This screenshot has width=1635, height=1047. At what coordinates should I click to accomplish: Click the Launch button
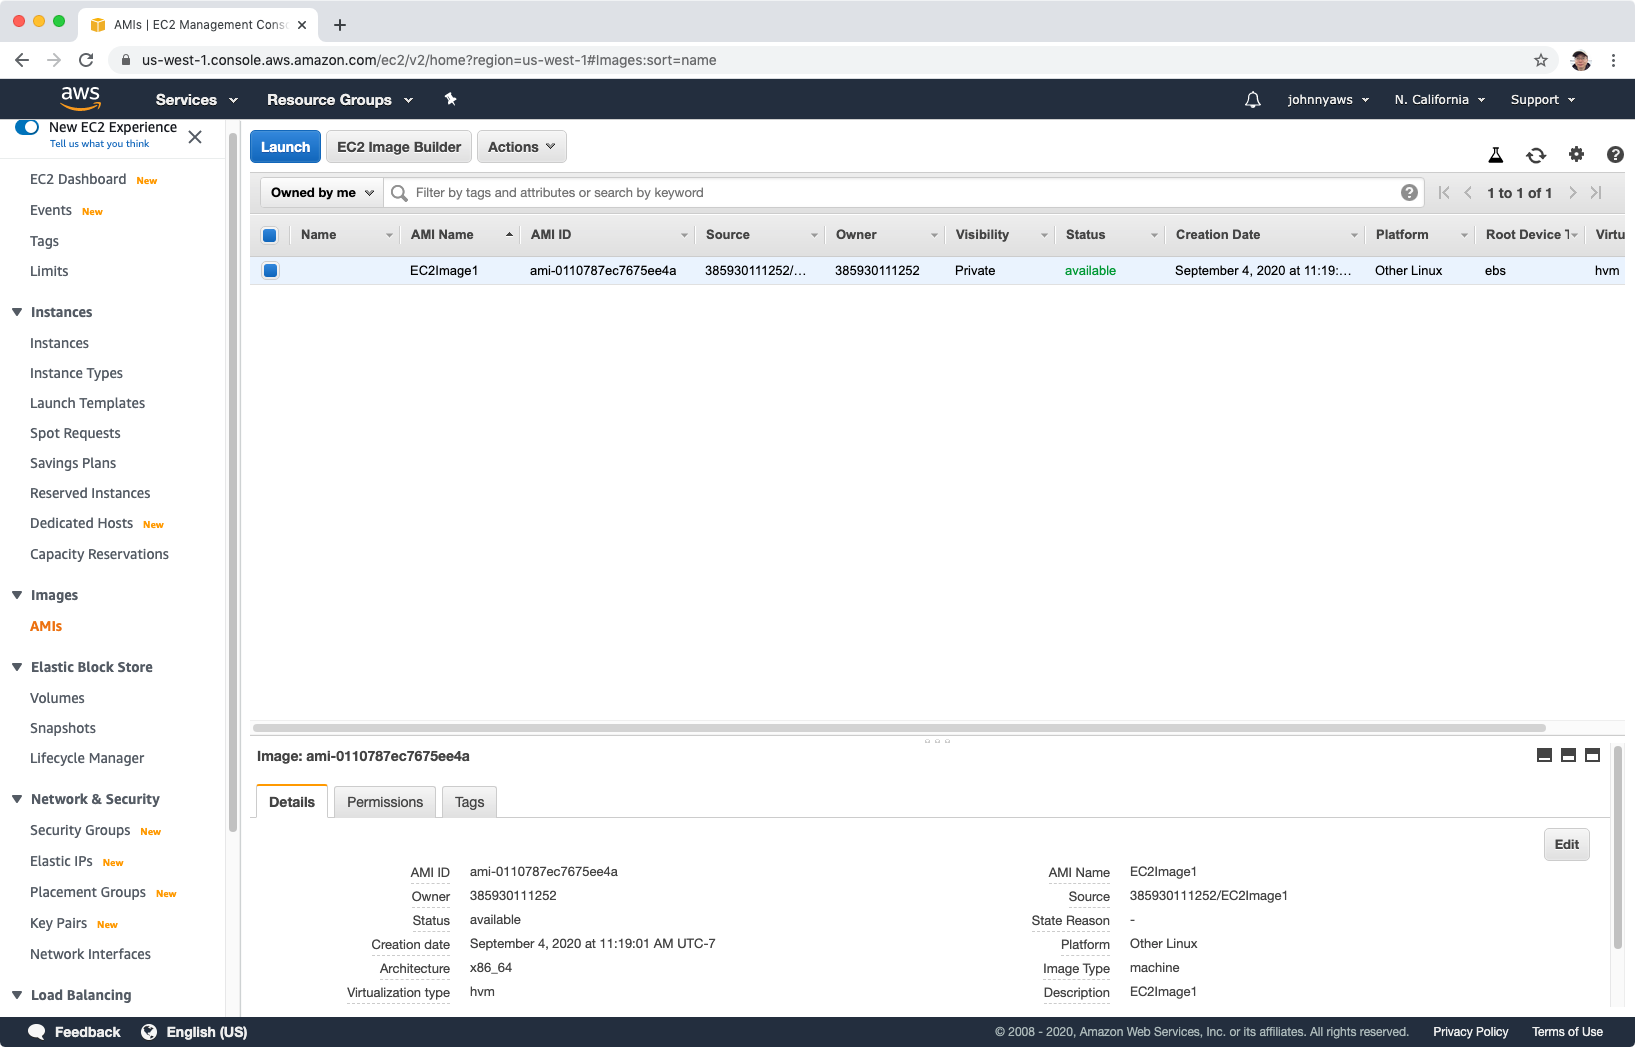(285, 147)
